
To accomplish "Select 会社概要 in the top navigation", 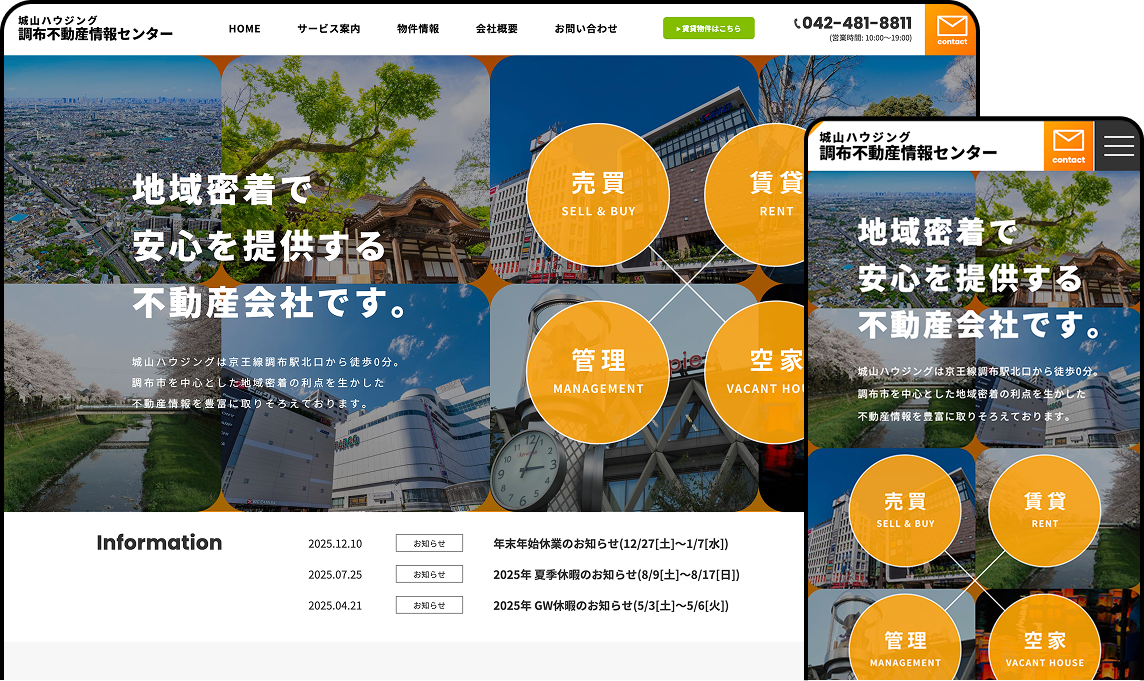I will point(495,29).
